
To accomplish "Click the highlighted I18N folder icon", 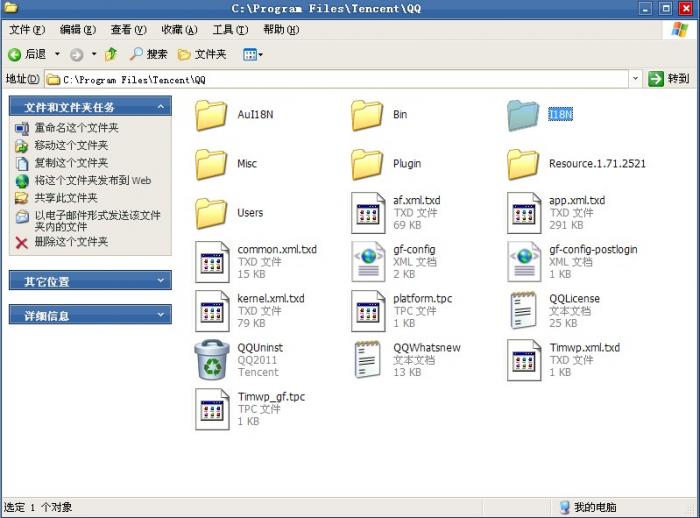I will point(523,115).
